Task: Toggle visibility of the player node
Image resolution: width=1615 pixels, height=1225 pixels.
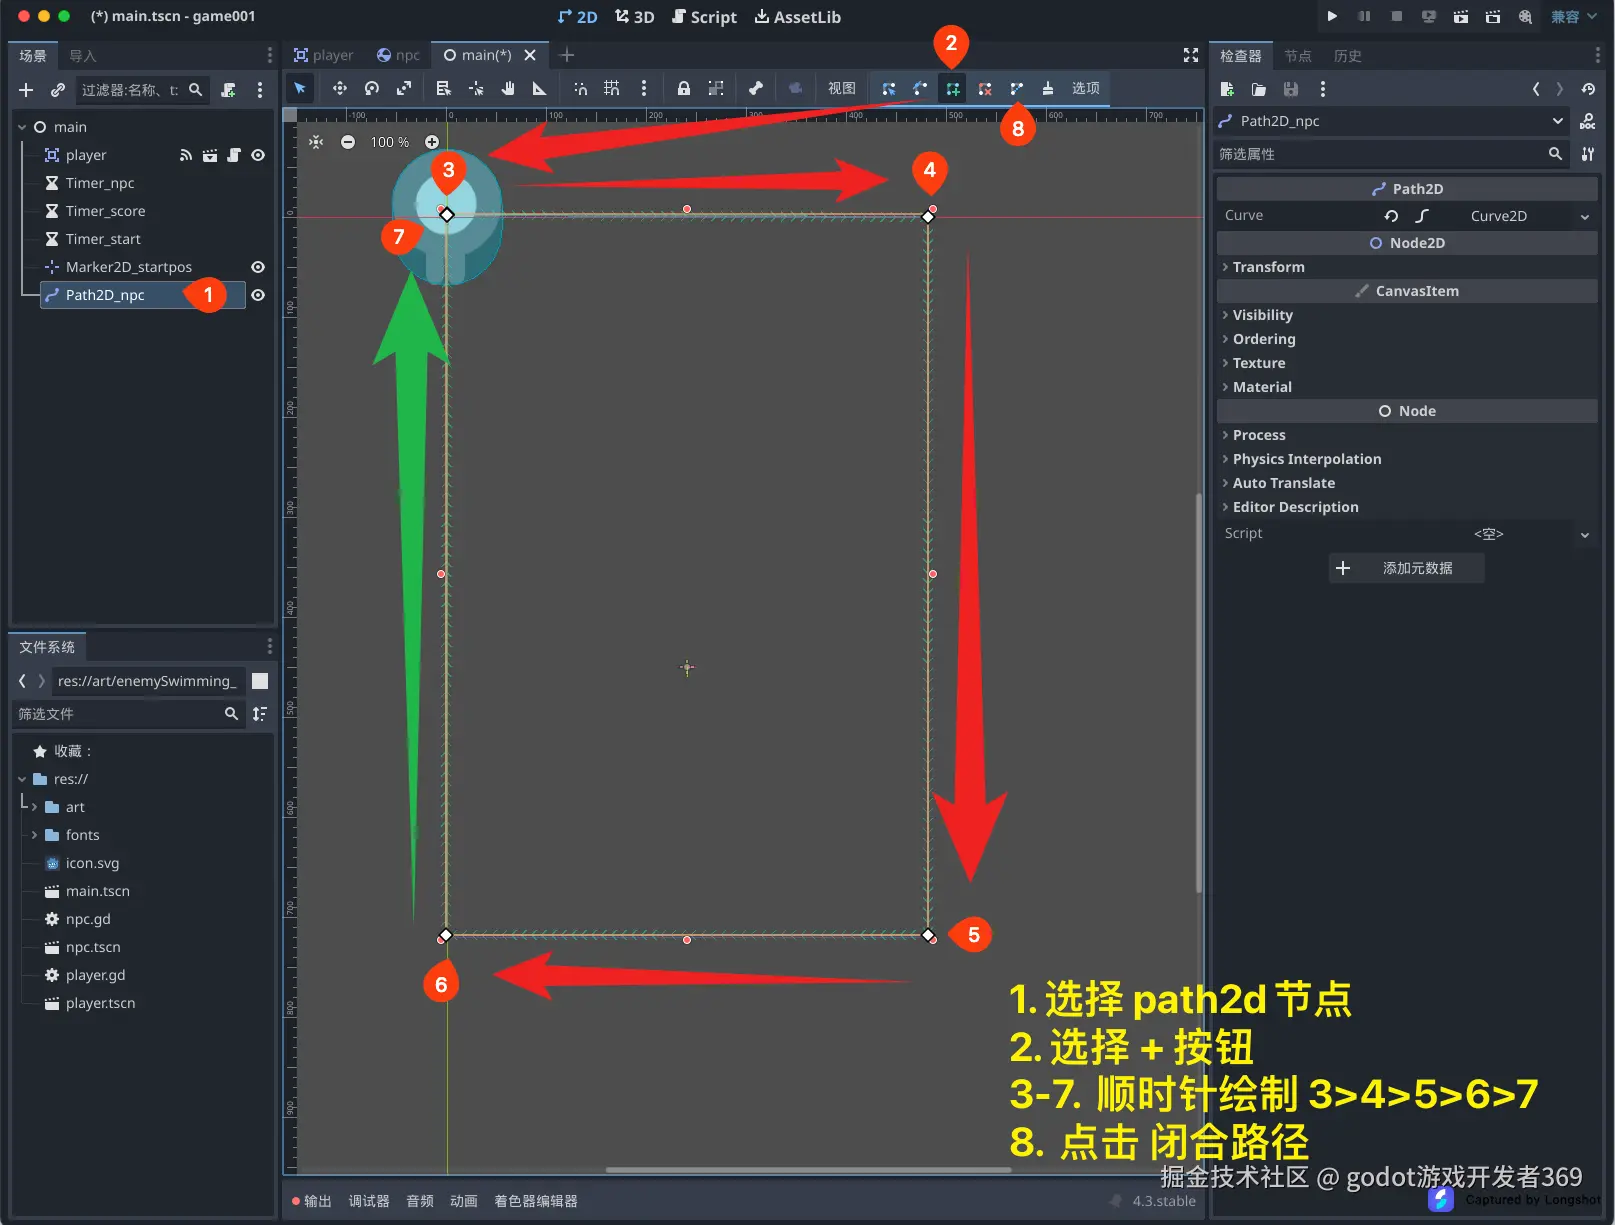Action: [x=258, y=155]
